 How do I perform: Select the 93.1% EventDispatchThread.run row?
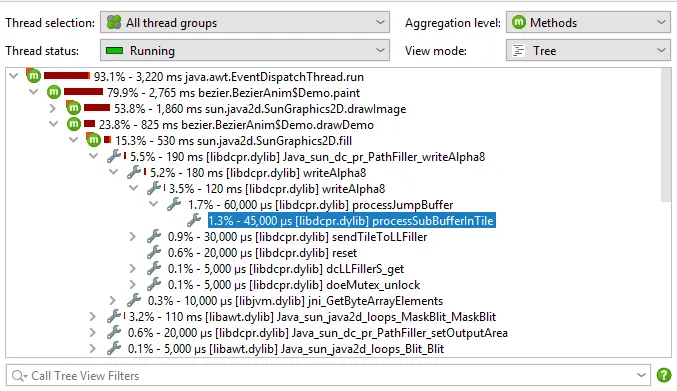[229, 76]
